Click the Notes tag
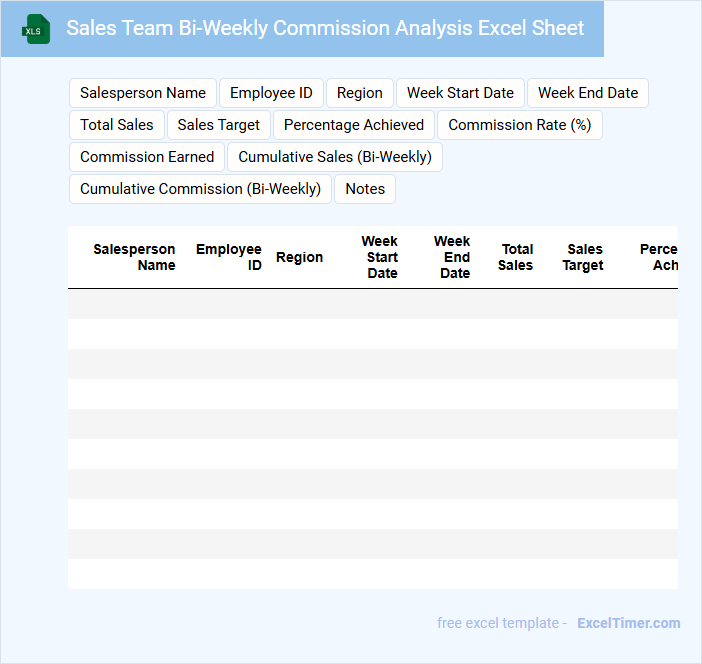This screenshot has width=702, height=664. click(x=365, y=189)
